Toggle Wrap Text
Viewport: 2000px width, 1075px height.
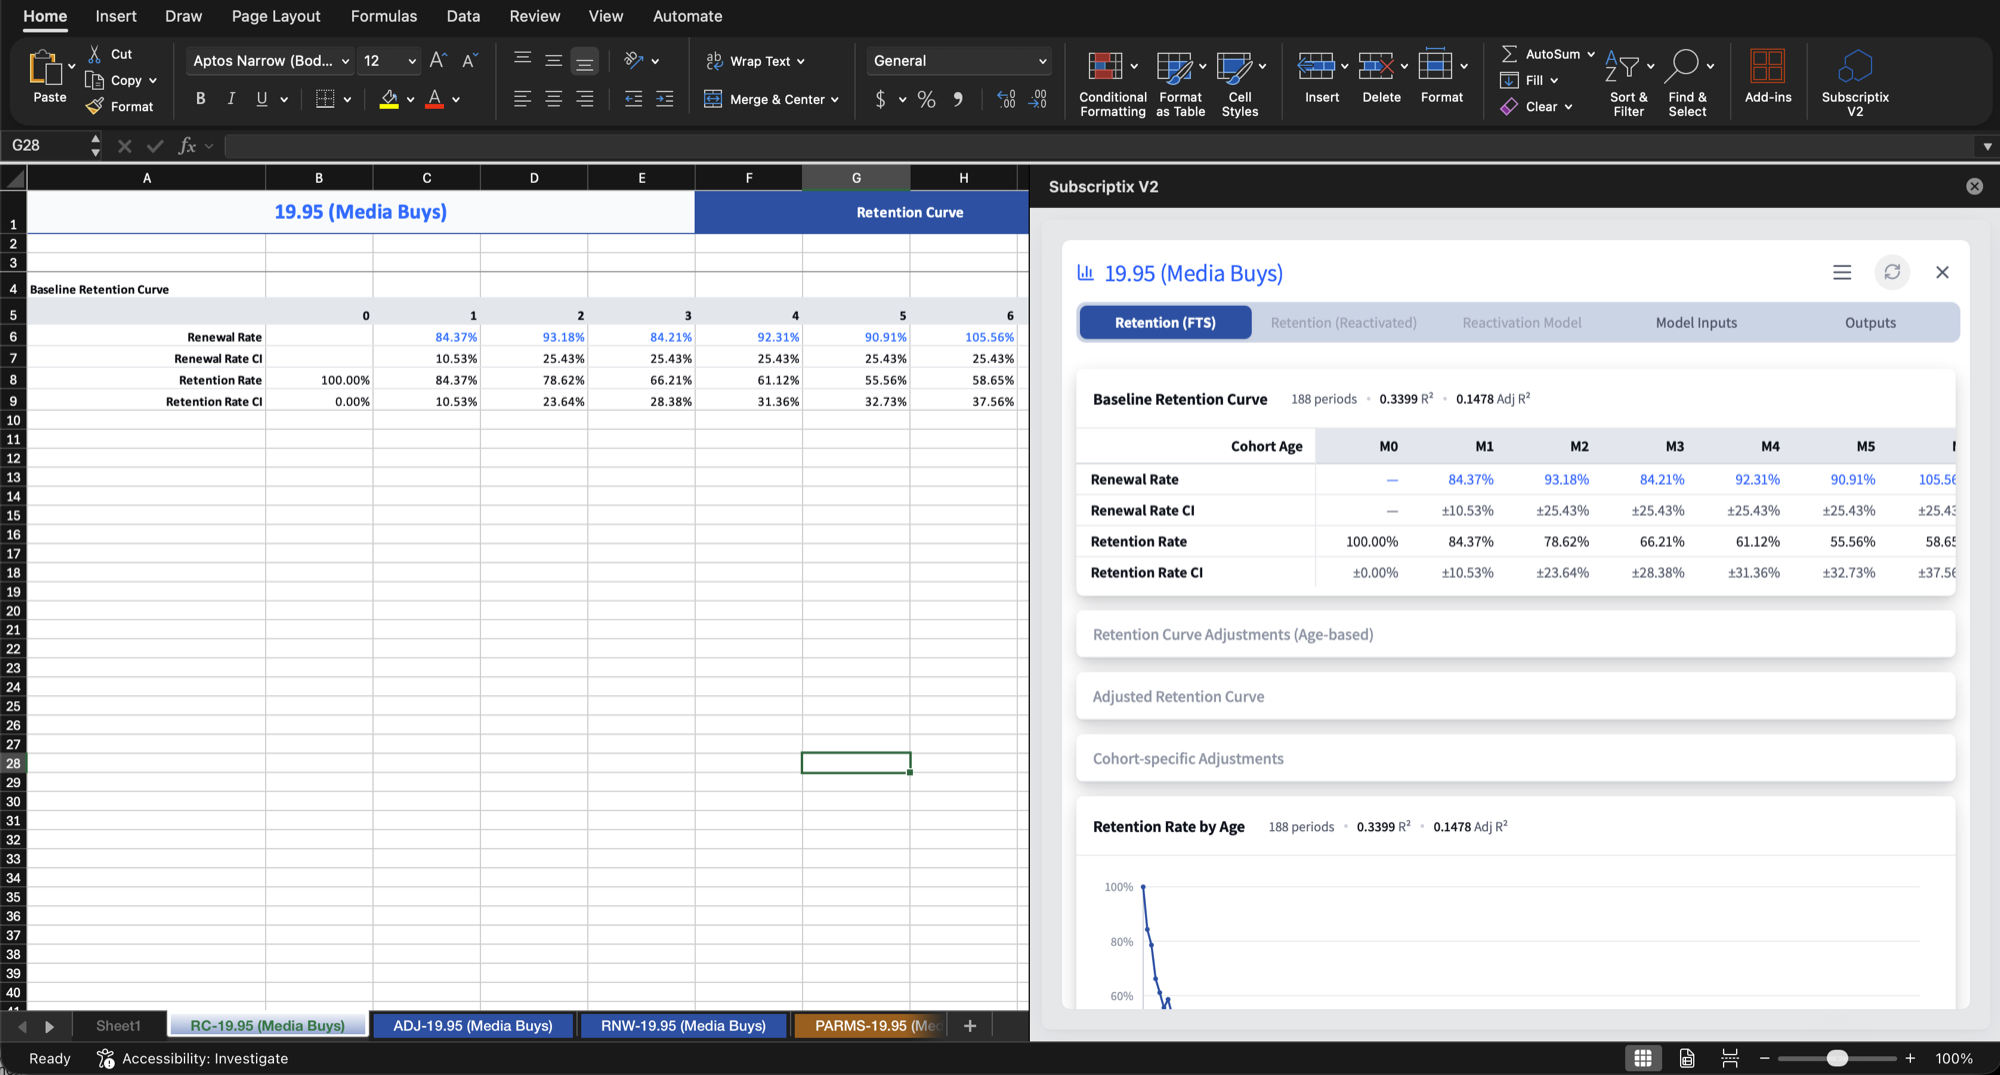pos(754,61)
